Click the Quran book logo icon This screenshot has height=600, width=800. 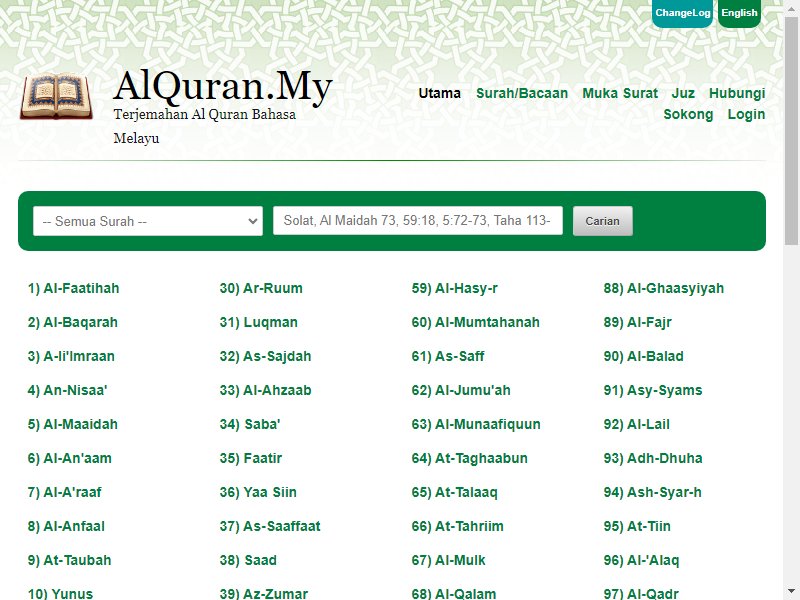(x=56, y=96)
